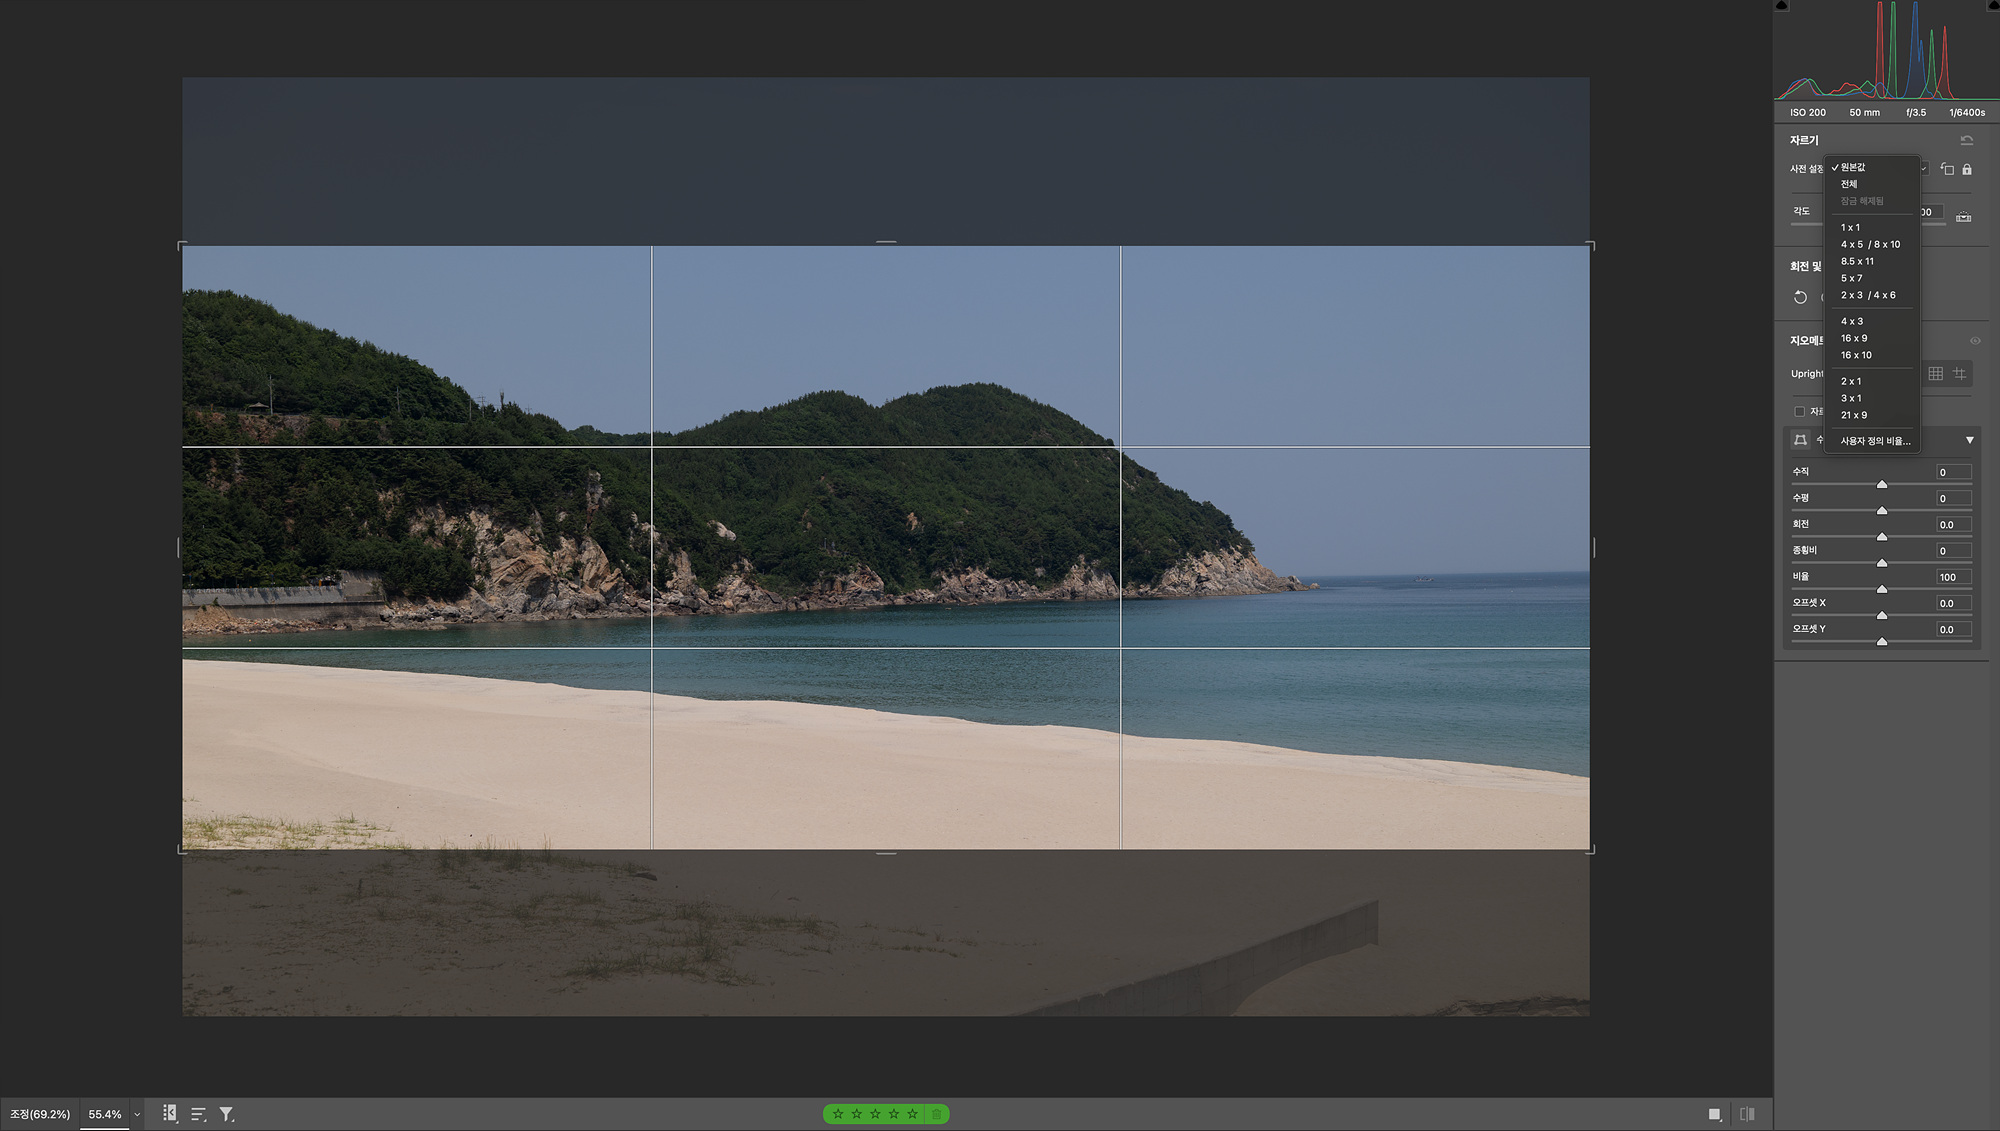The image size is (2000, 1131).
Task: Rotate image counterclockwise with rotate icon
Action: (1800, 297)
